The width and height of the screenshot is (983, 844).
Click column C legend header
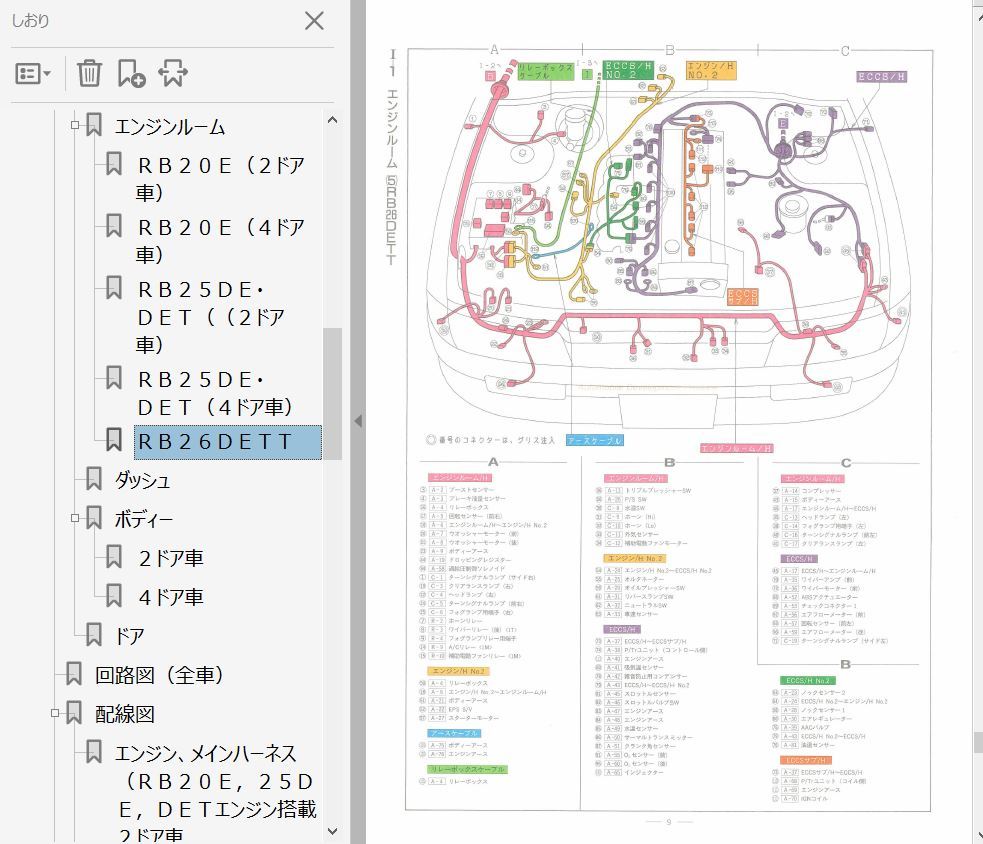click(x=846, y=463)
